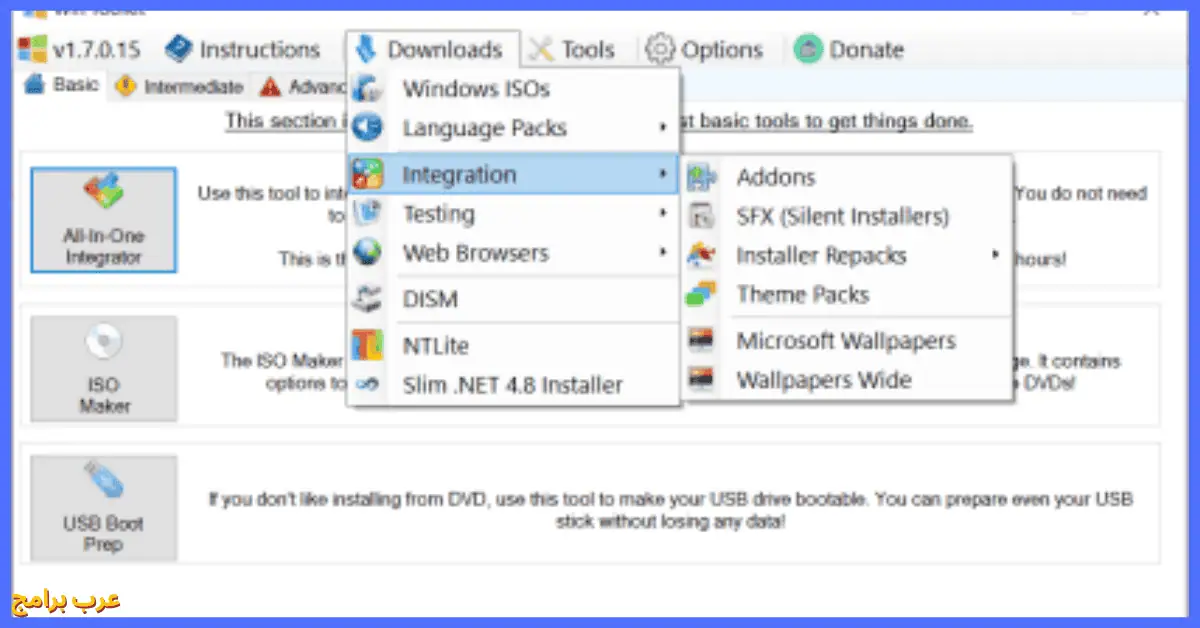Image resolution: width=1200 pixels, height=628 pixels.
Task: Select SFX (Silent Installers) entry
Action: click(x=848, y=216)
